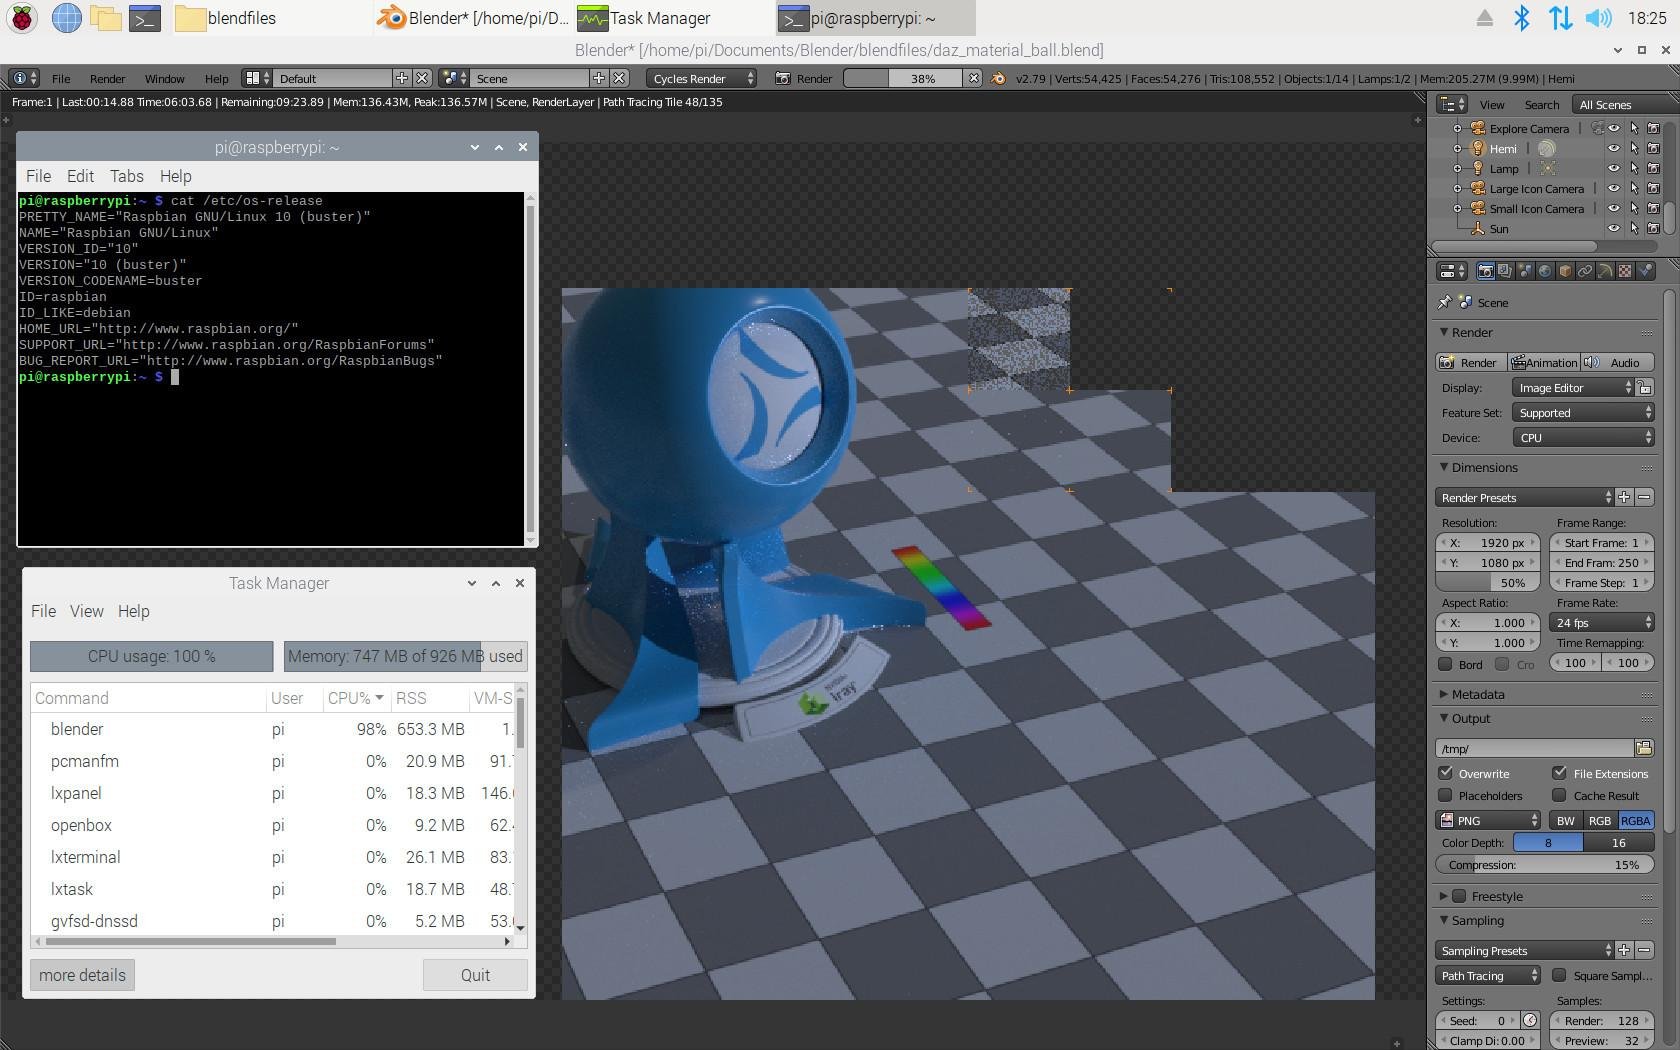Click the output path /tmp/ field
Viewport: 1680px width, 1050px height.
click(x=1534, y=748)
